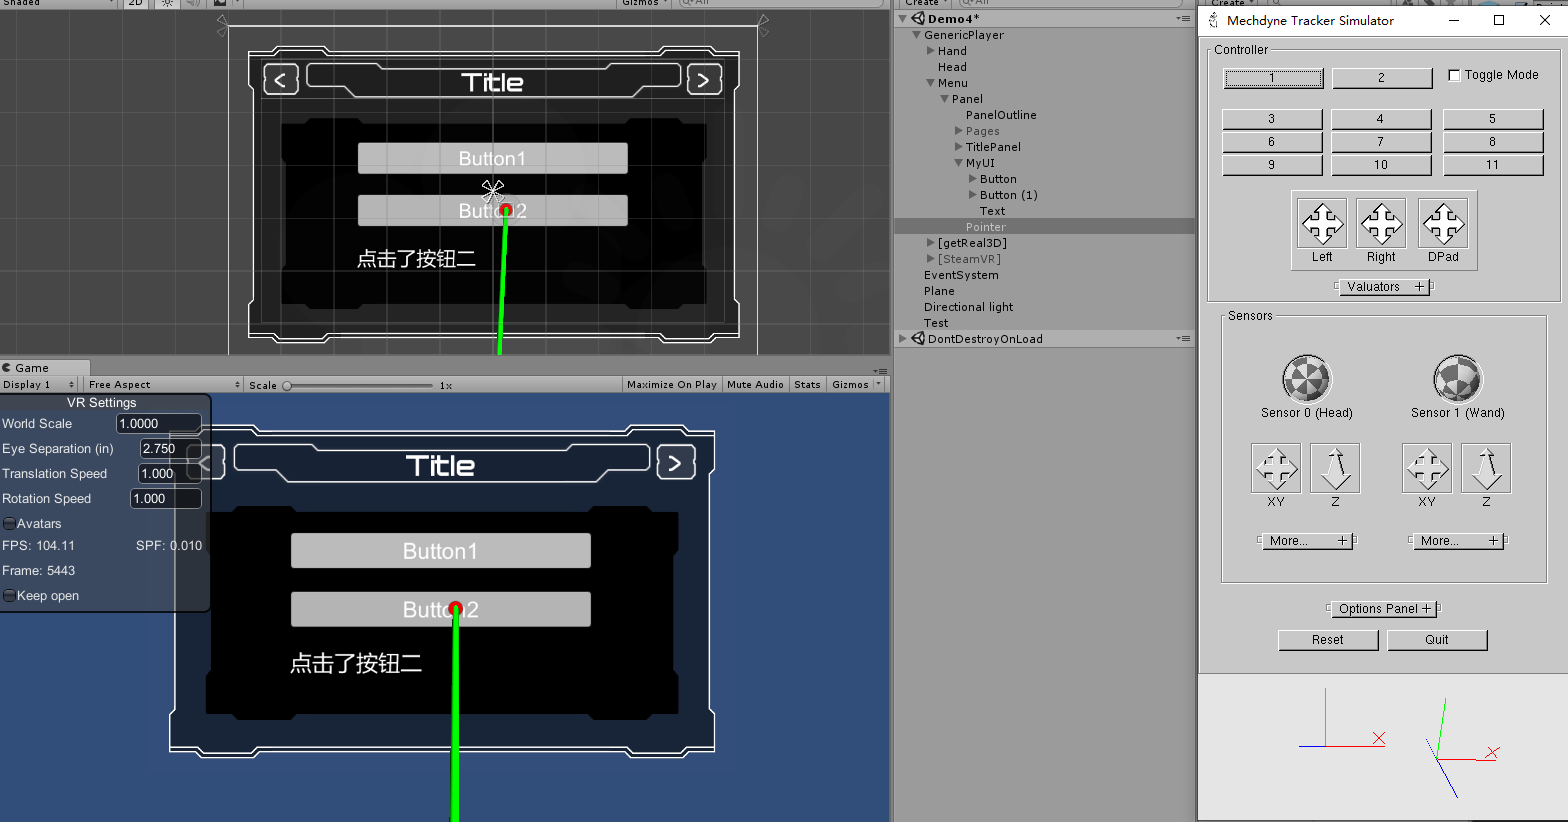
Task: Click controller button 7
Action: 1381,142
